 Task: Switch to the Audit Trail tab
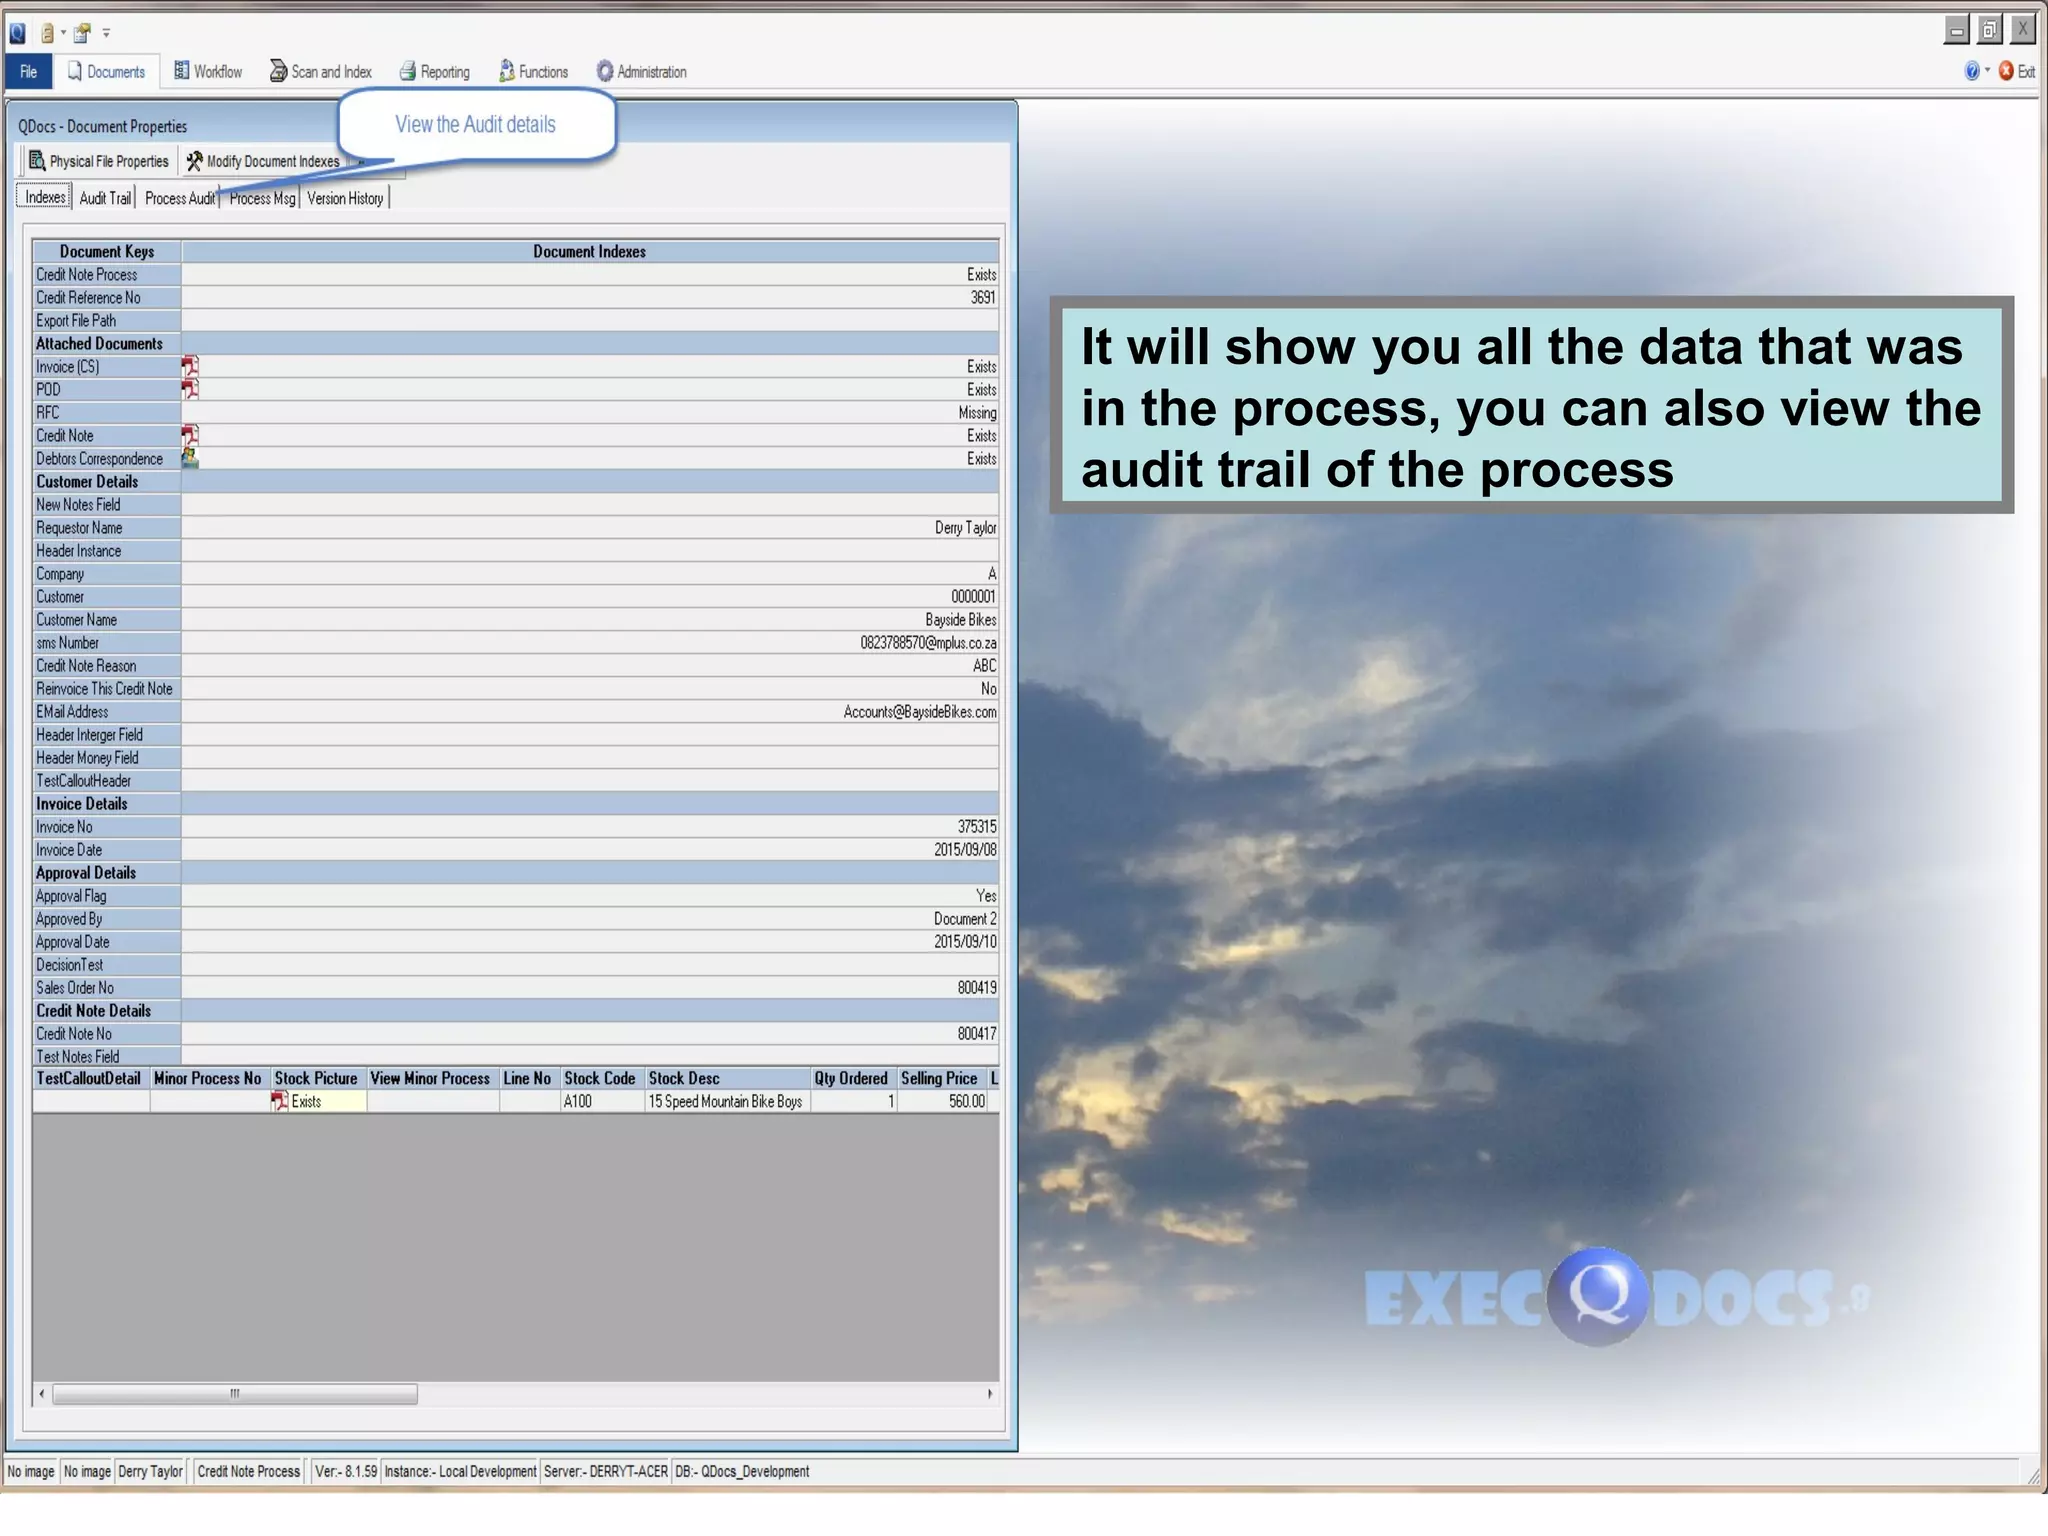coord(105,198)
